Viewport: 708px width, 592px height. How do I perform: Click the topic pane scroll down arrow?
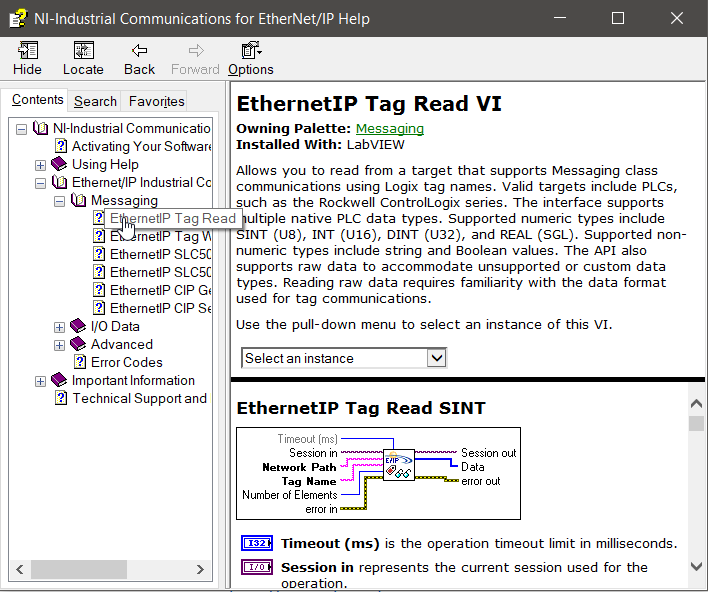point(696,566)
